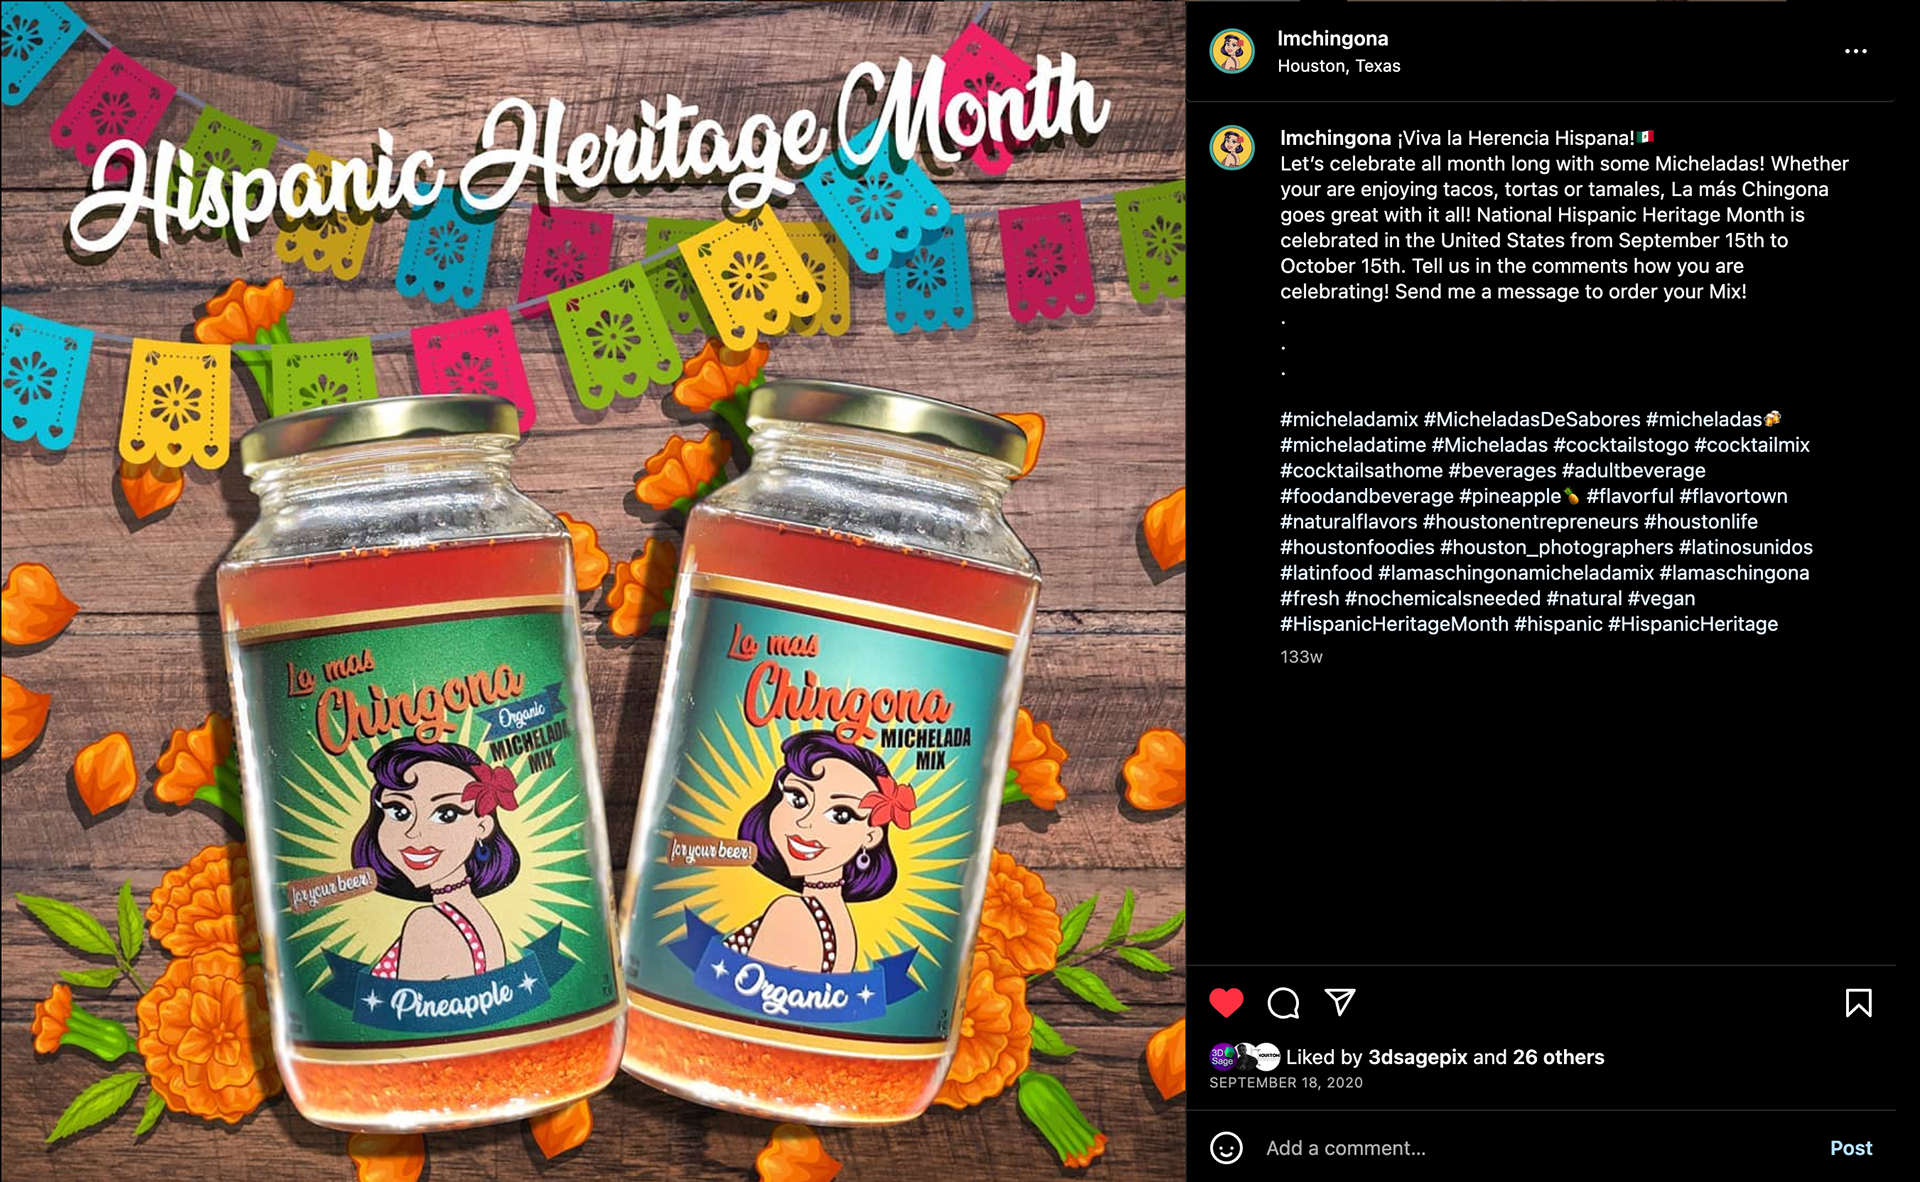Open lmchingona username in header
The width and height of the screenshot is (1920, 1182).
pyautogui.click(x=1332, y=38)
